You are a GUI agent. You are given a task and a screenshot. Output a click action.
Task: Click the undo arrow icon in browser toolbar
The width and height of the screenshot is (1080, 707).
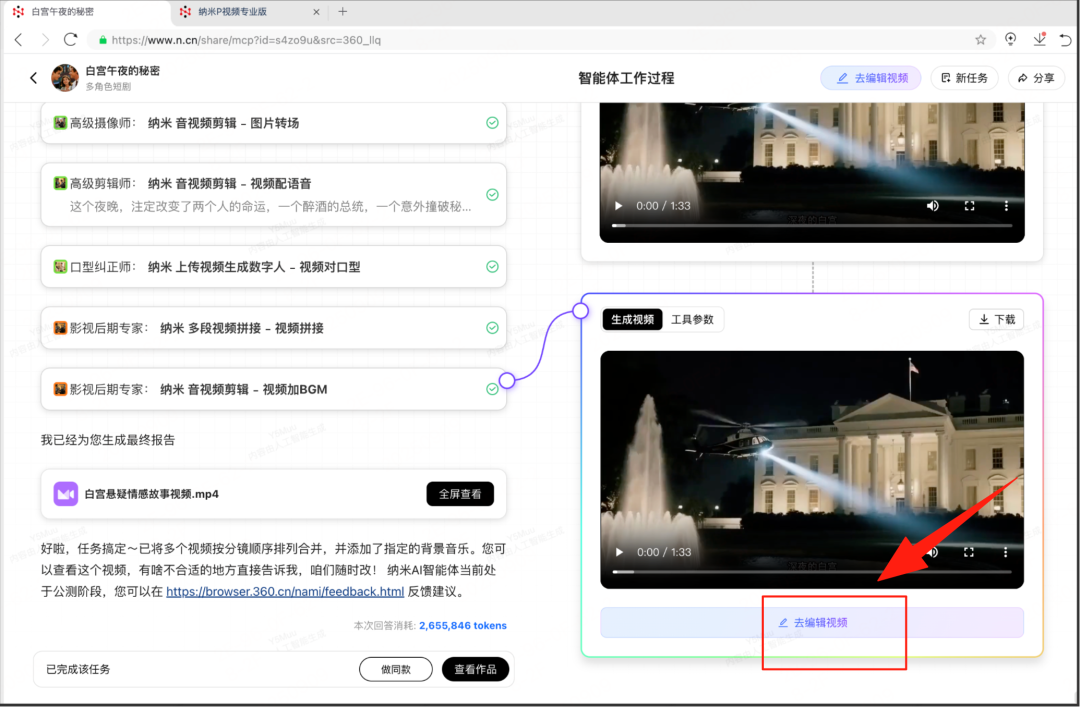point(1066,40)
